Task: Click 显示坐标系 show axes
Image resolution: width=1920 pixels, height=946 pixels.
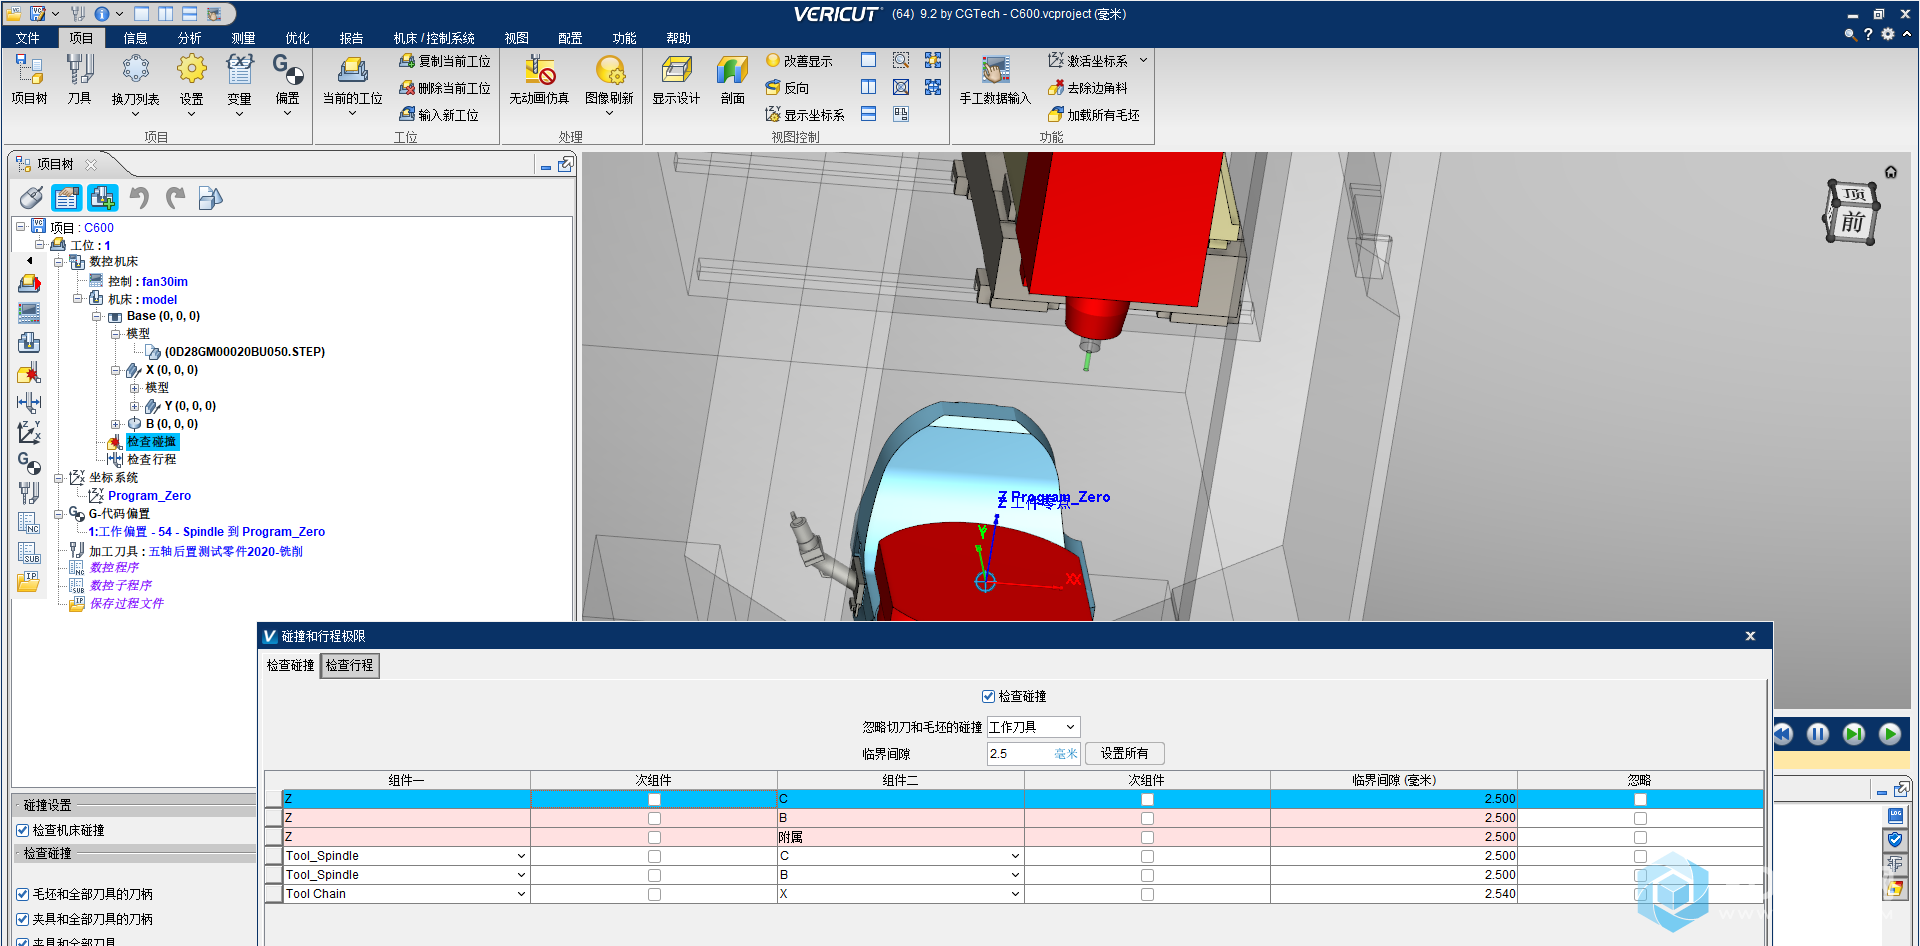Action: click(805, 115)
